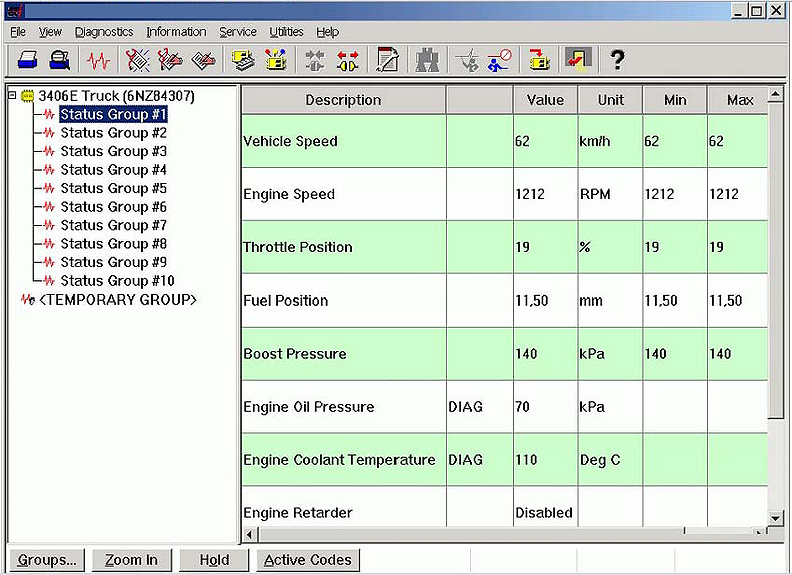Select Status Group #5 in the tree
This screenshot has height=575, width=792.
tap(114, 188)
